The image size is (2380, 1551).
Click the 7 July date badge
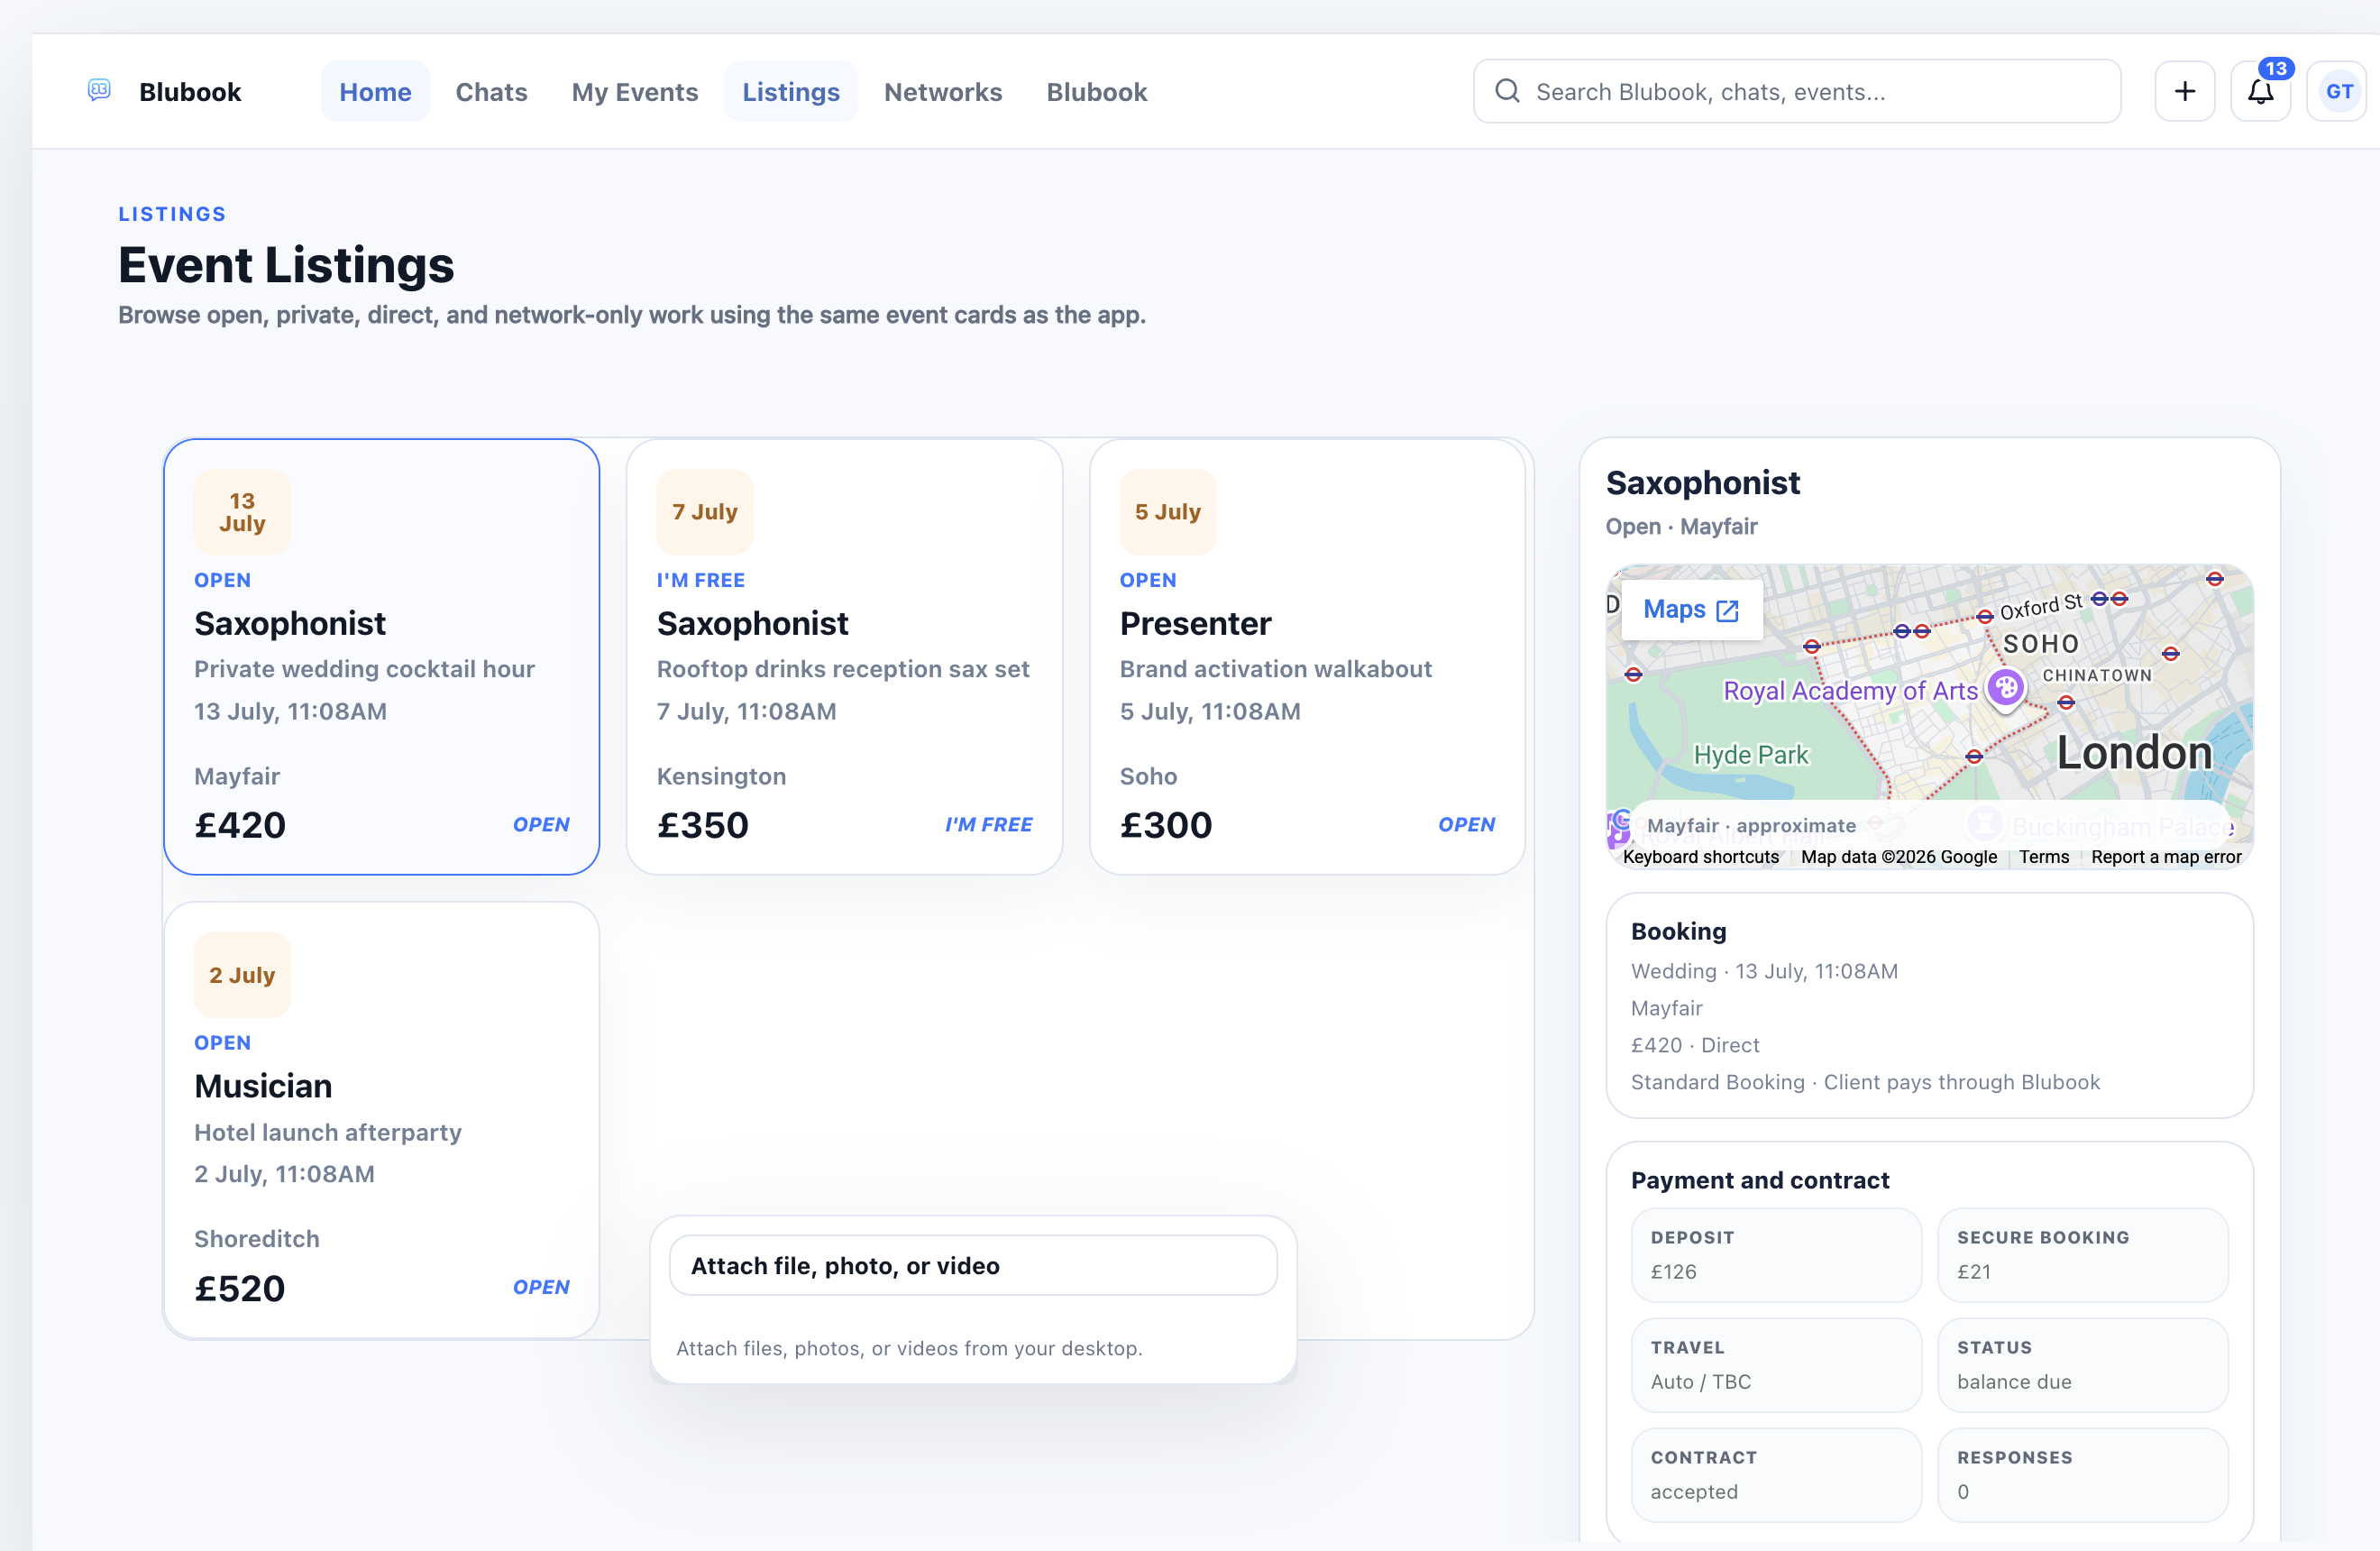tap(704, 511)
